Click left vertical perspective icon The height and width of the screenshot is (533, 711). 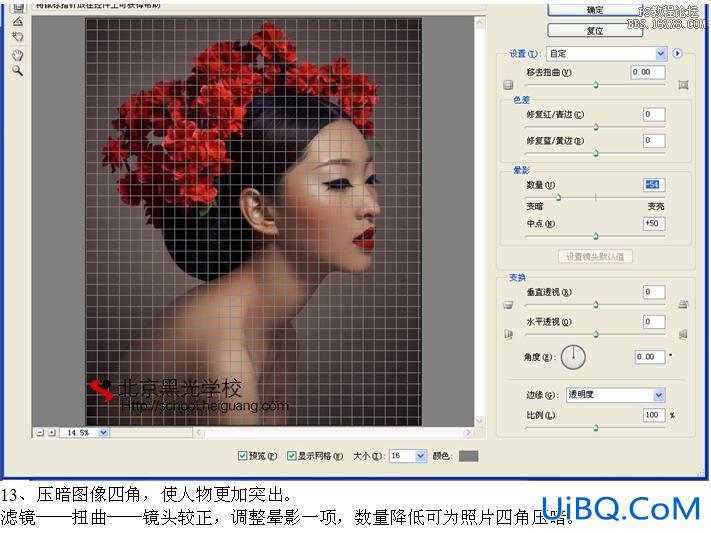[x=508, y=305]
